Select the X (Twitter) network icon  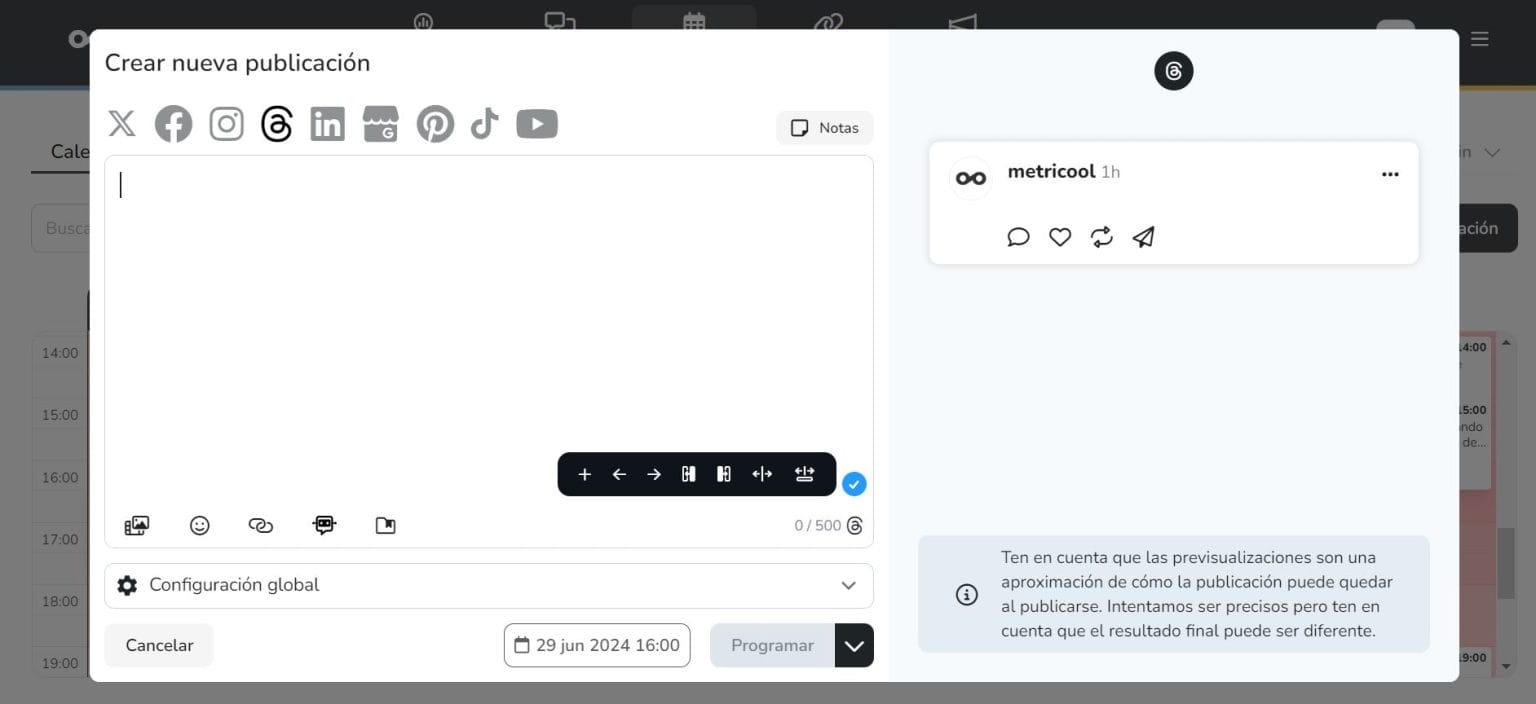coord(121,123)
